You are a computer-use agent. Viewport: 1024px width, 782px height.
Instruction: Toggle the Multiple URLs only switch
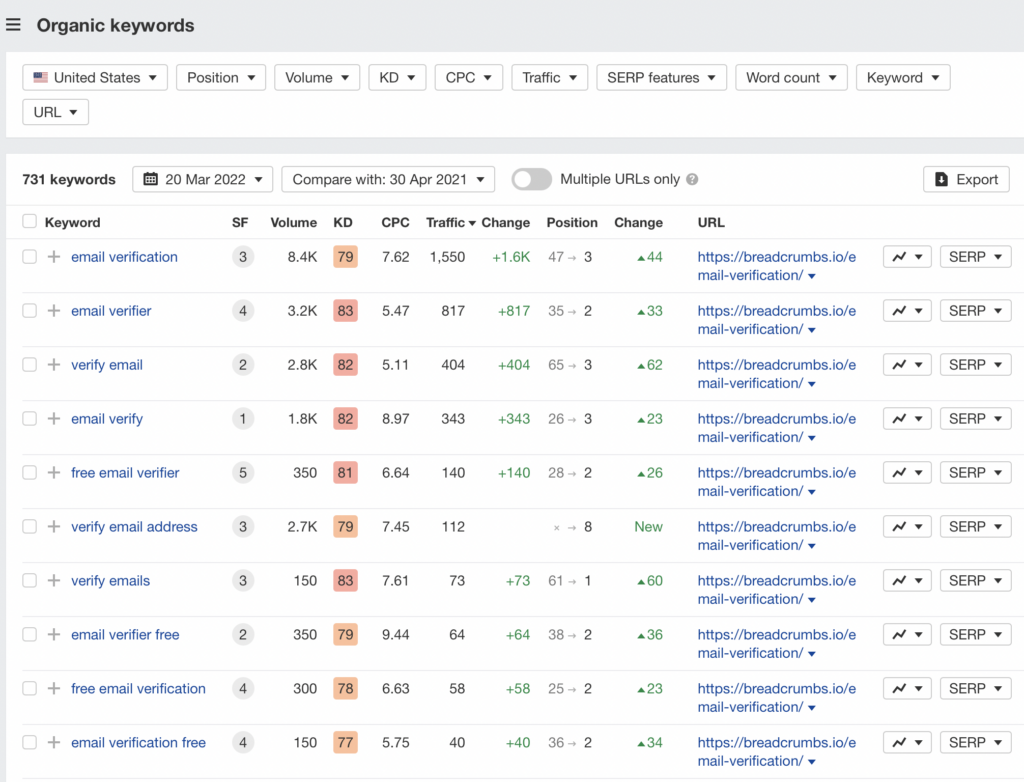(x=531, y=179)
